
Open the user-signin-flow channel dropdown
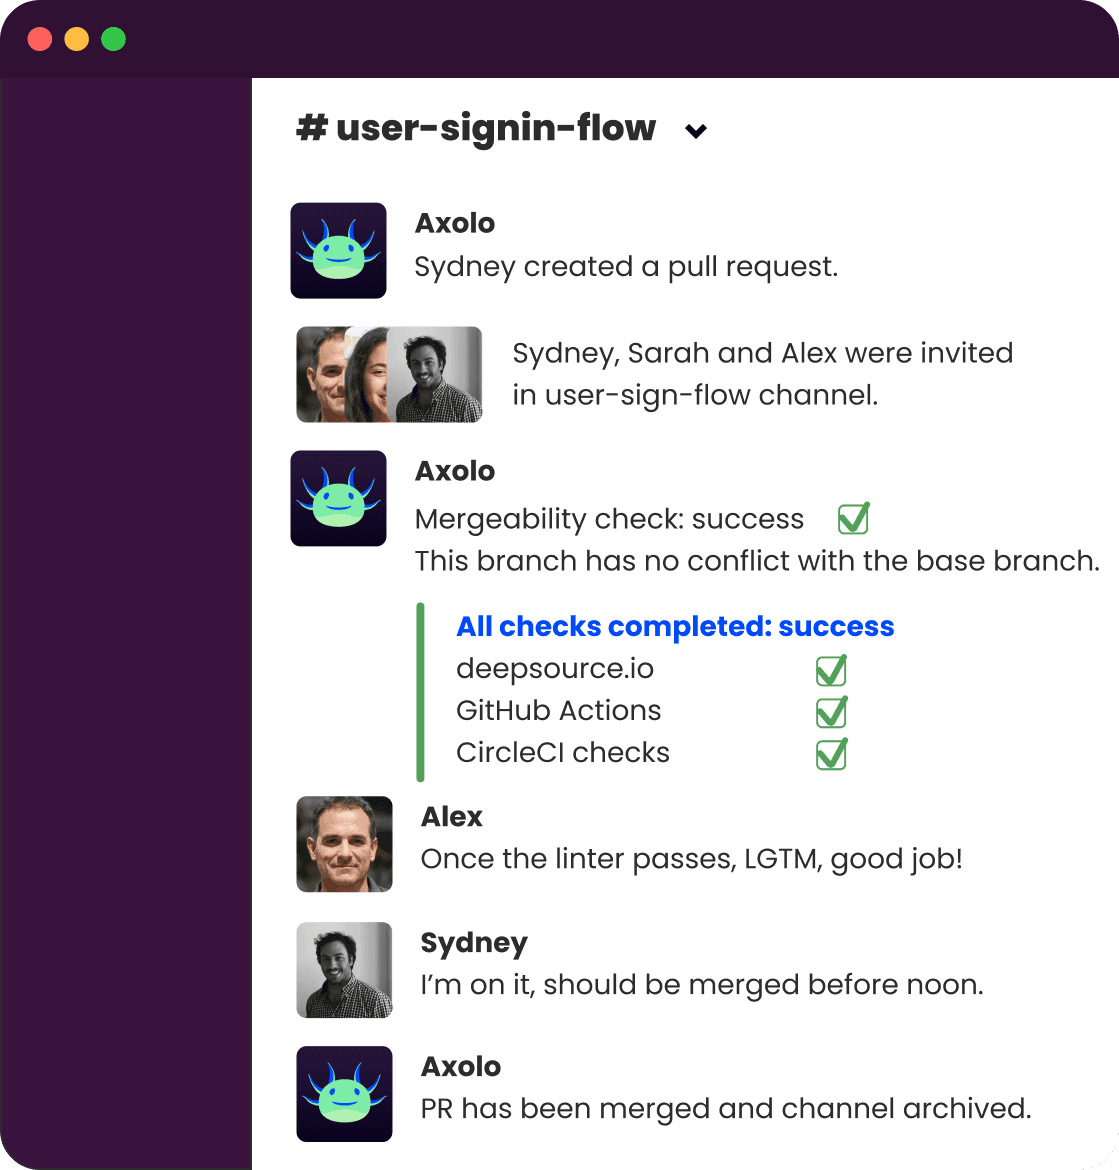(696, 130)
